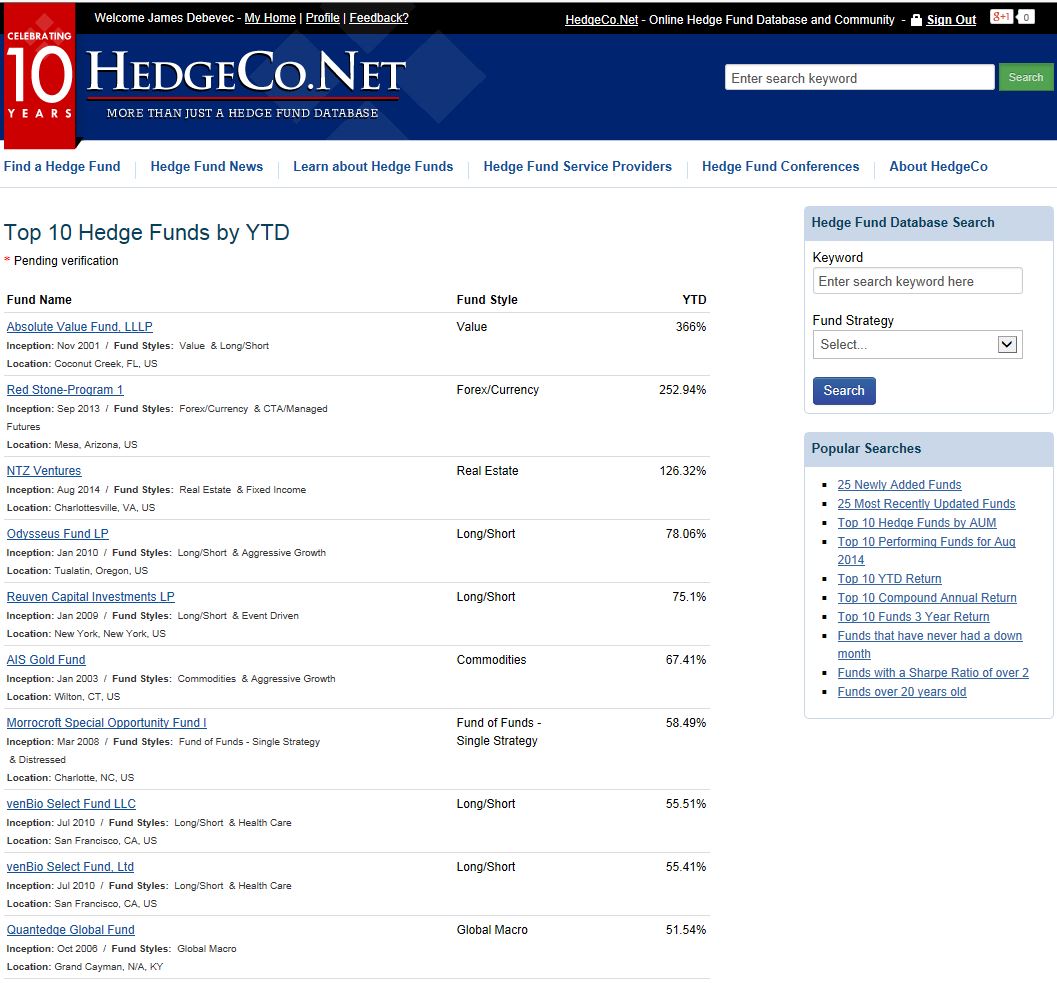The width and height of the screenshot is (1057, 983).
Task: Open Hedge Fund News menu
Action: pyautogui.click(x=207, y=167)
